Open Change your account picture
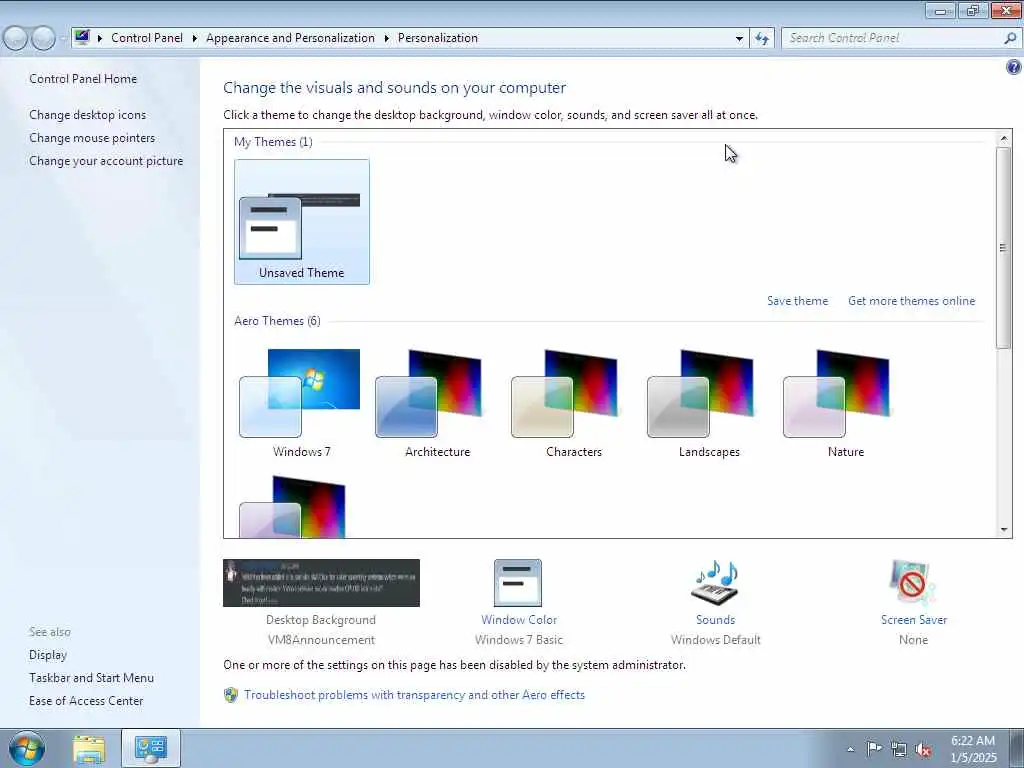This screenshot has width=1024, height=768. click(106, 161)
